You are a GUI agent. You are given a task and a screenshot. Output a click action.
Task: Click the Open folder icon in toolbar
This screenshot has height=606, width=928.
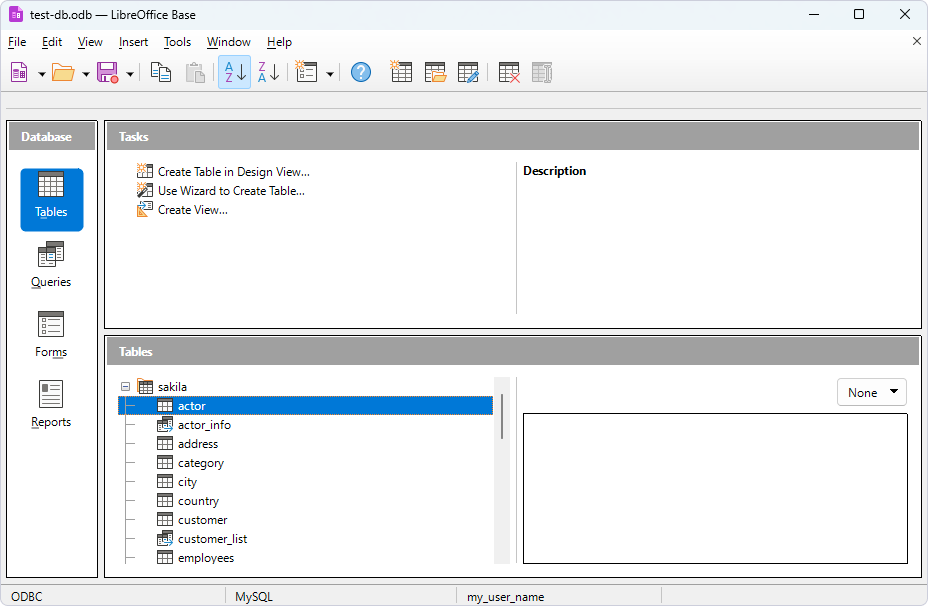pyautogui.click(x=63, y=72)
